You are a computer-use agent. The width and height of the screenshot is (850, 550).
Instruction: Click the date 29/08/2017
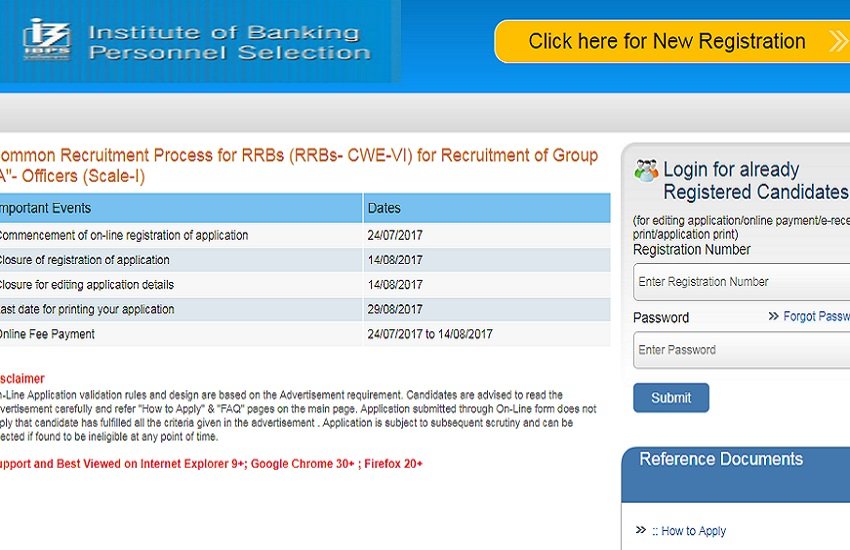tap(395, 309)
